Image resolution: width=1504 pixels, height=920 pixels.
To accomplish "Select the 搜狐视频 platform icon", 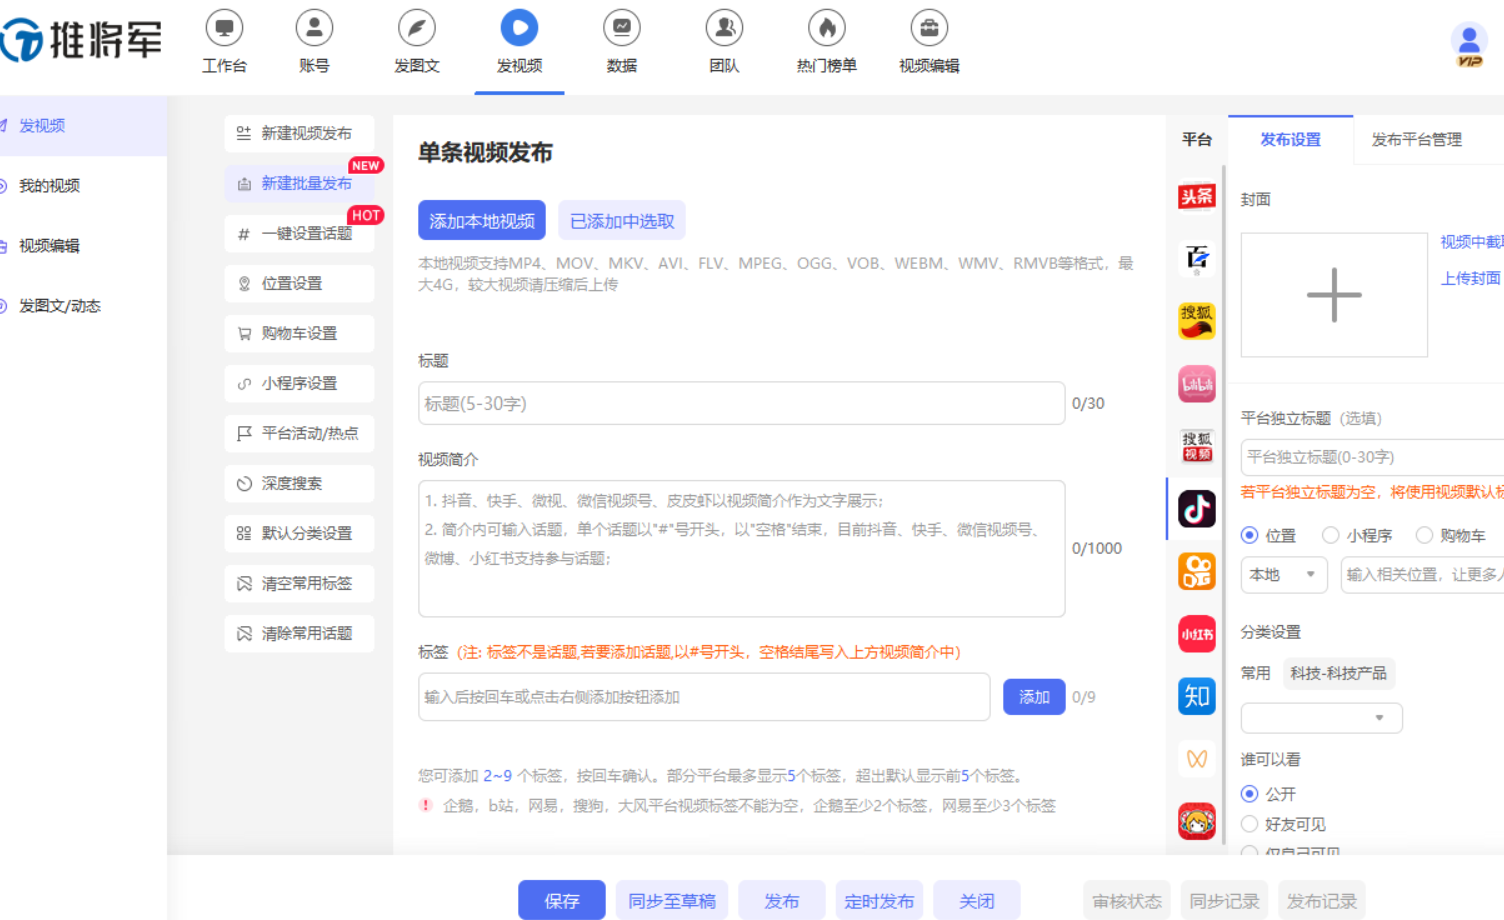I will pyautogui.click(x=1197, y=446).
